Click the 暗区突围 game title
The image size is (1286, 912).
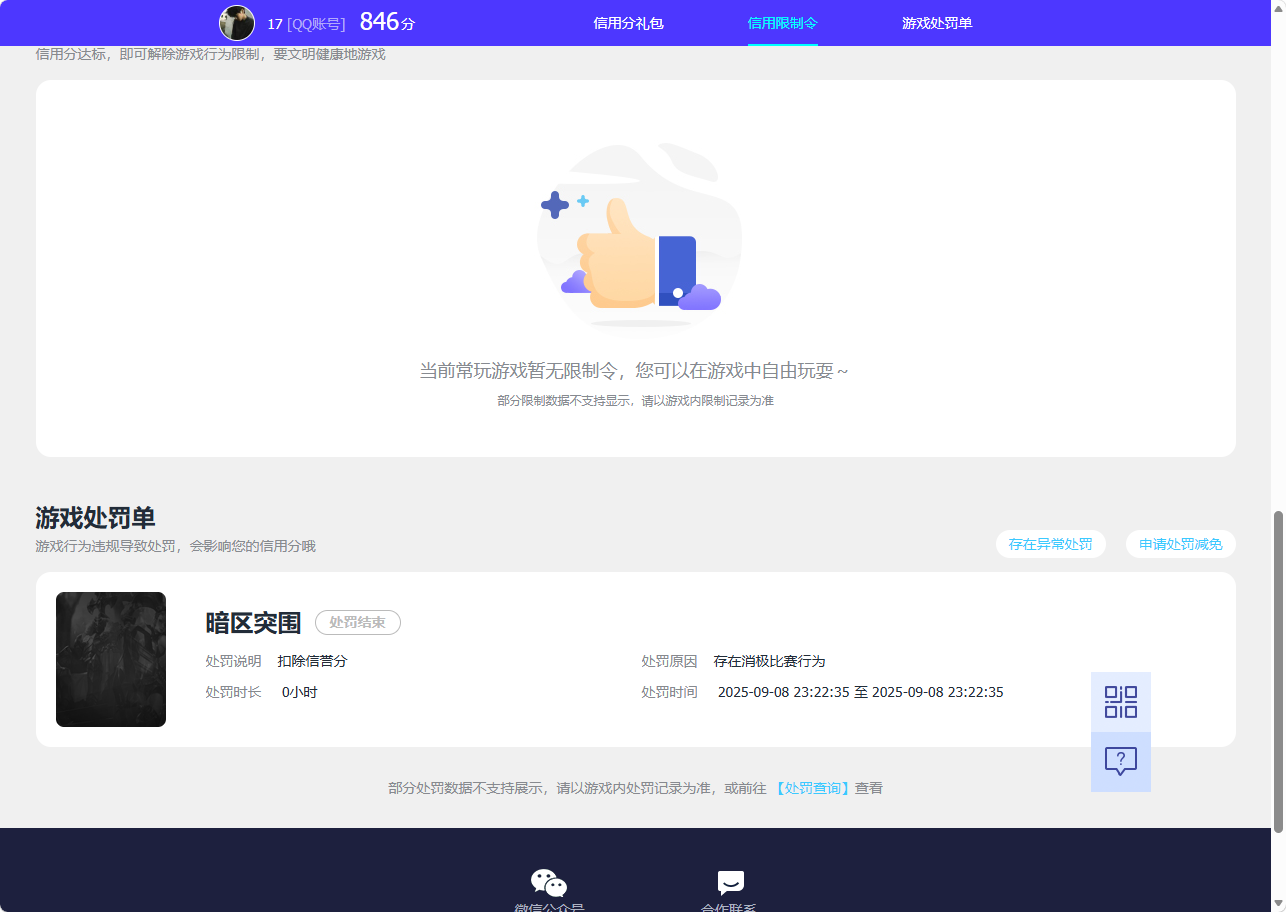coord(253,623)
